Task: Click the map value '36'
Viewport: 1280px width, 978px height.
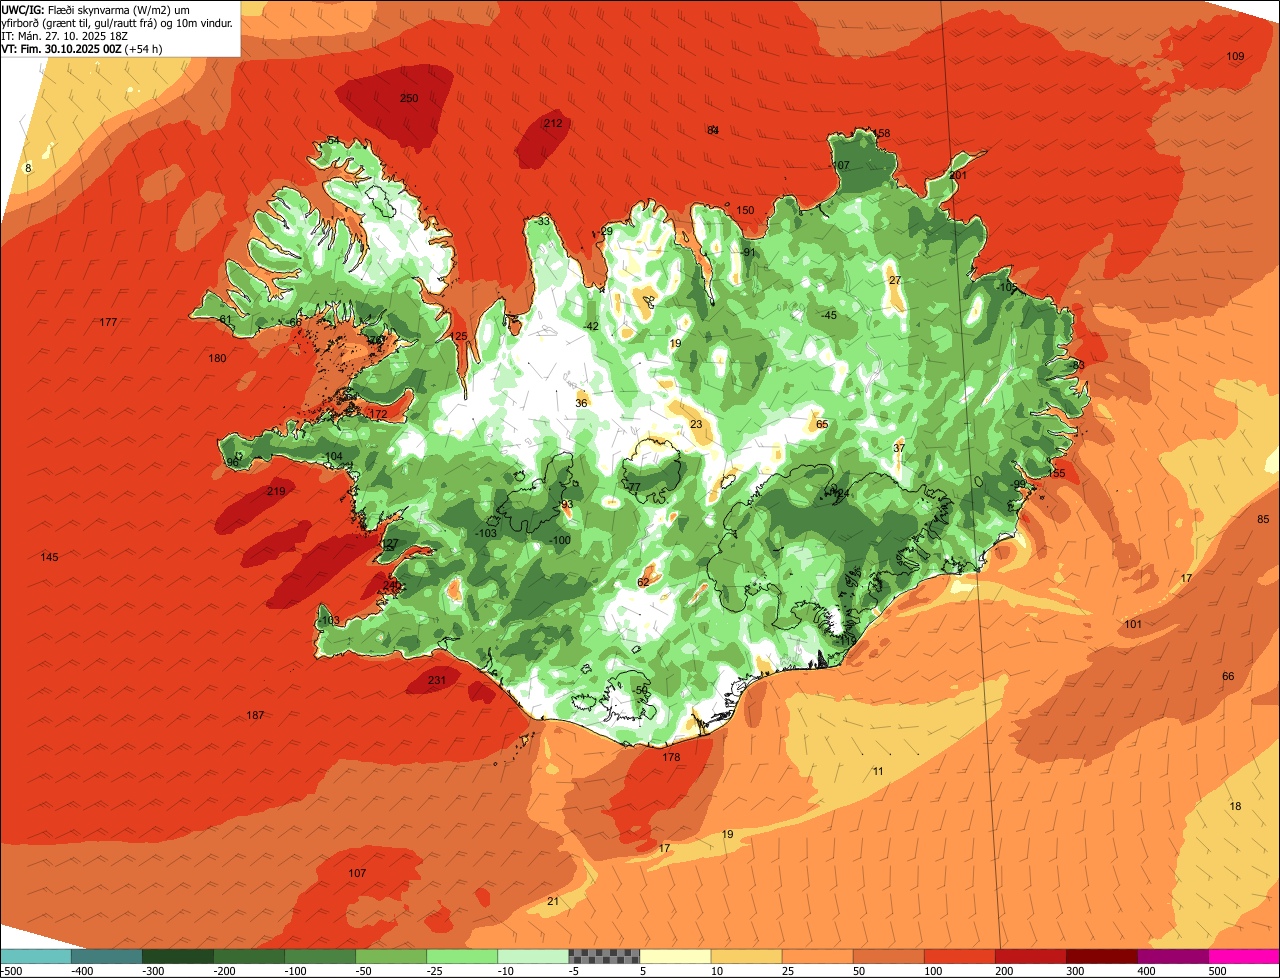Action: [581, 403]
